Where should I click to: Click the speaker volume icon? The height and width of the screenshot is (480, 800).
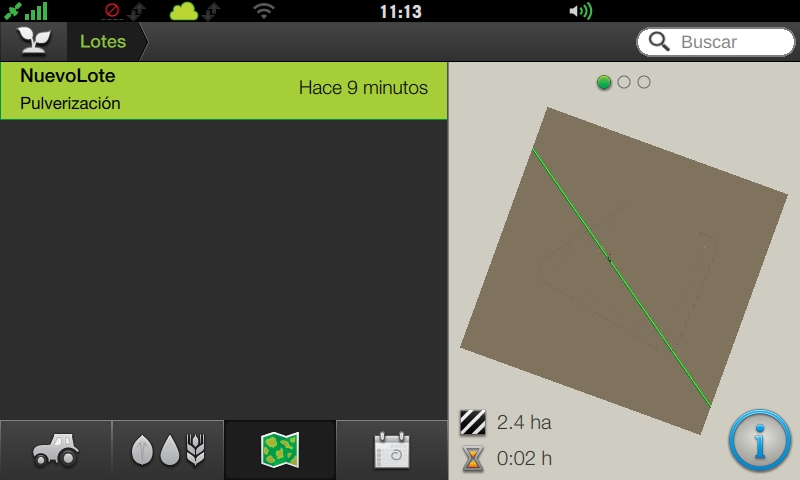coord(581,11)
